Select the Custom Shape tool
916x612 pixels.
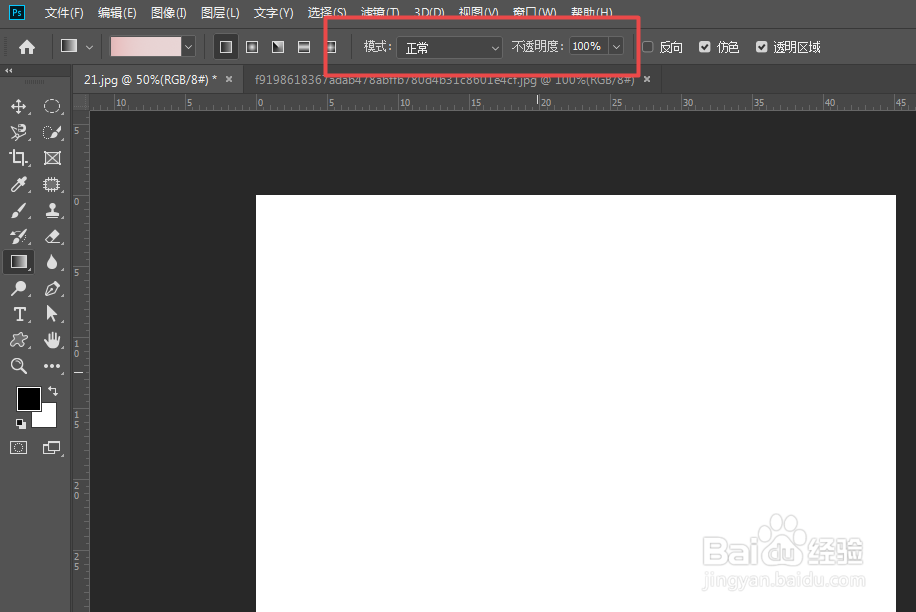(x=19, y=340)
